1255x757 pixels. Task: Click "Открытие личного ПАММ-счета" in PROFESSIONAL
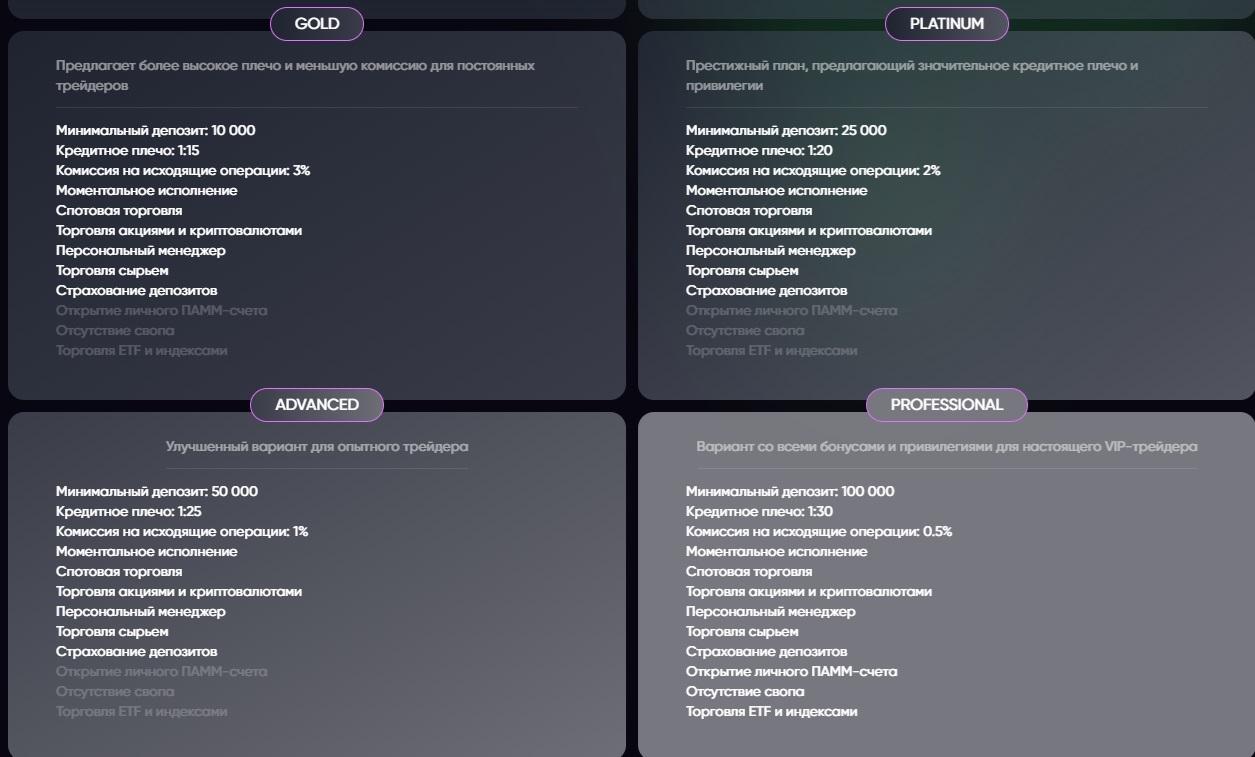tap(791, 672)
